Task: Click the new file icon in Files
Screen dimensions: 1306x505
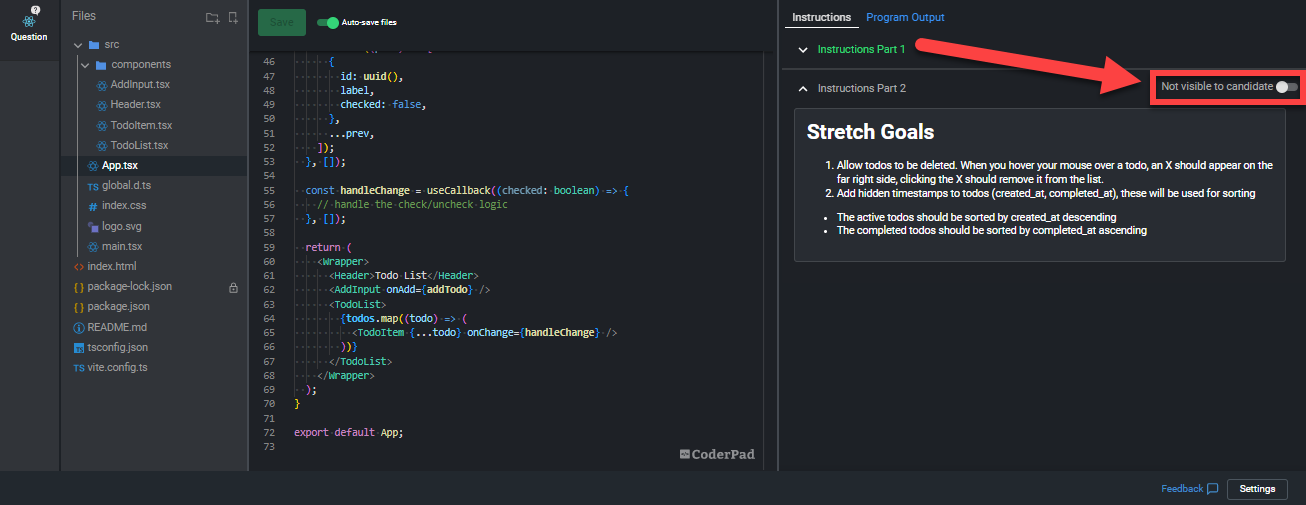Action: pyautogui.click(x=233, y=17)
